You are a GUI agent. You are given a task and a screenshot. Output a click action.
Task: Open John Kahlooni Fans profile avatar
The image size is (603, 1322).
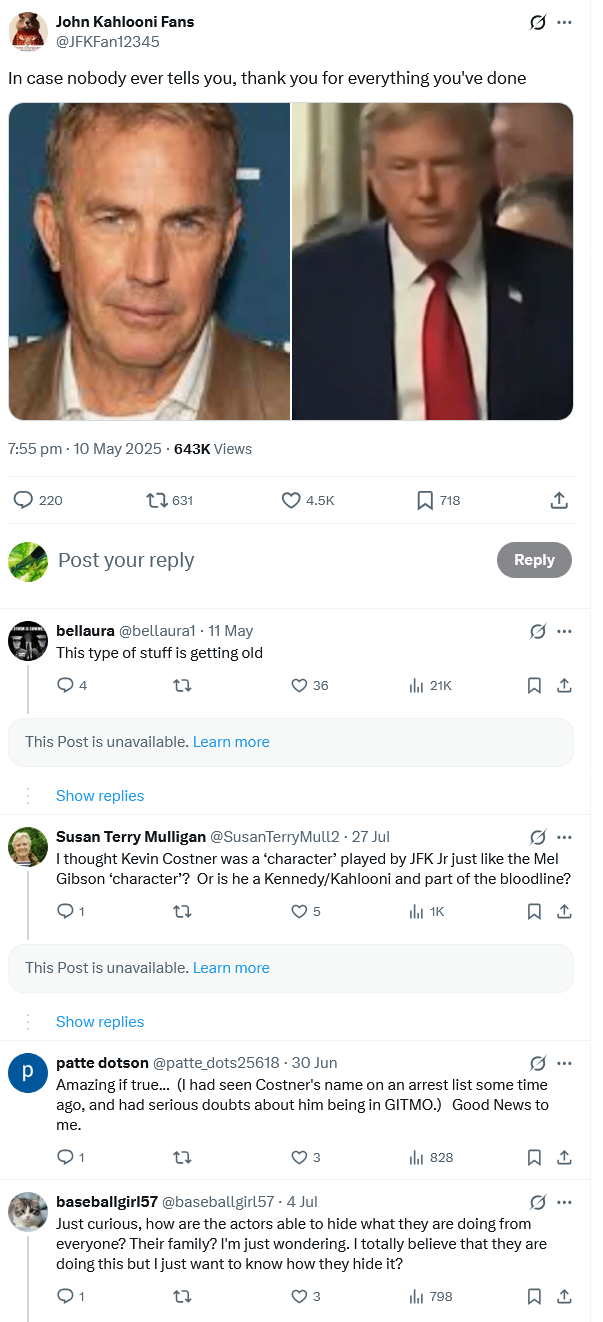28,31
